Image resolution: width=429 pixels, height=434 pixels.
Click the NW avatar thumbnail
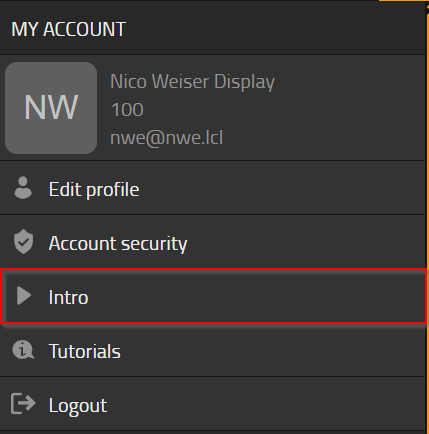(51, 108)
